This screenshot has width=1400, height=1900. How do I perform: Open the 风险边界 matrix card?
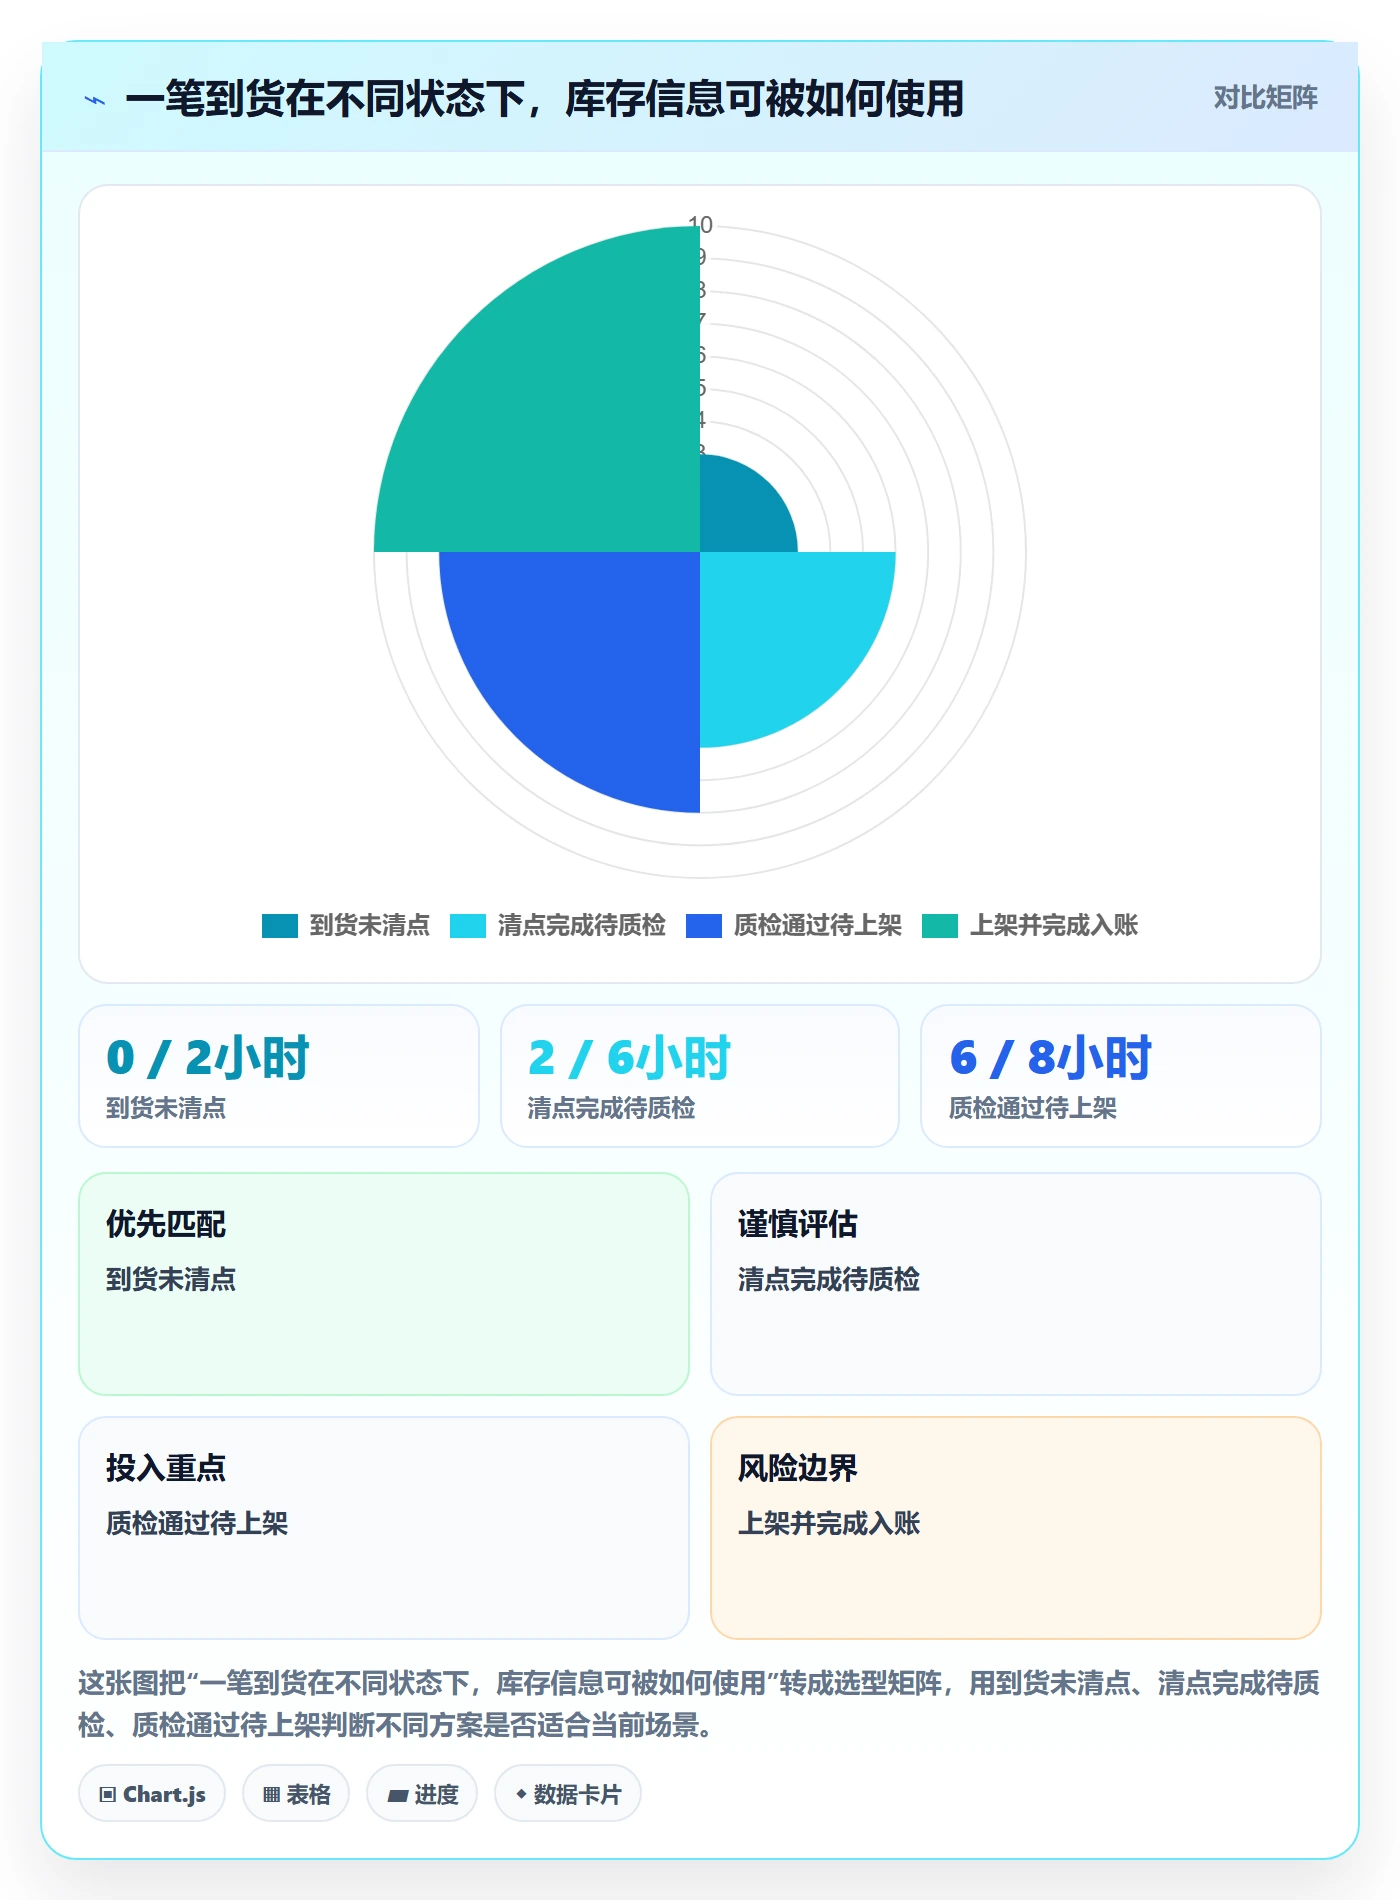coord(1016,1528)
